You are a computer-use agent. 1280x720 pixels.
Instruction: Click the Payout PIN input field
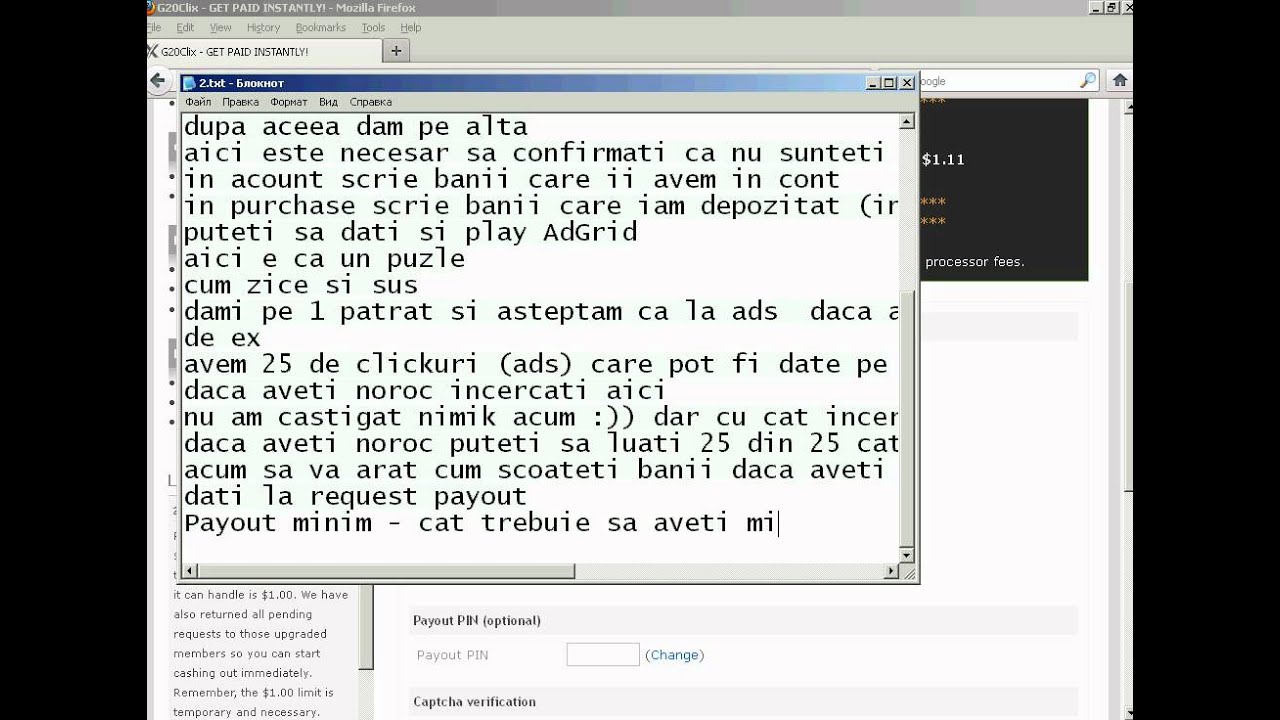[603, 655]
